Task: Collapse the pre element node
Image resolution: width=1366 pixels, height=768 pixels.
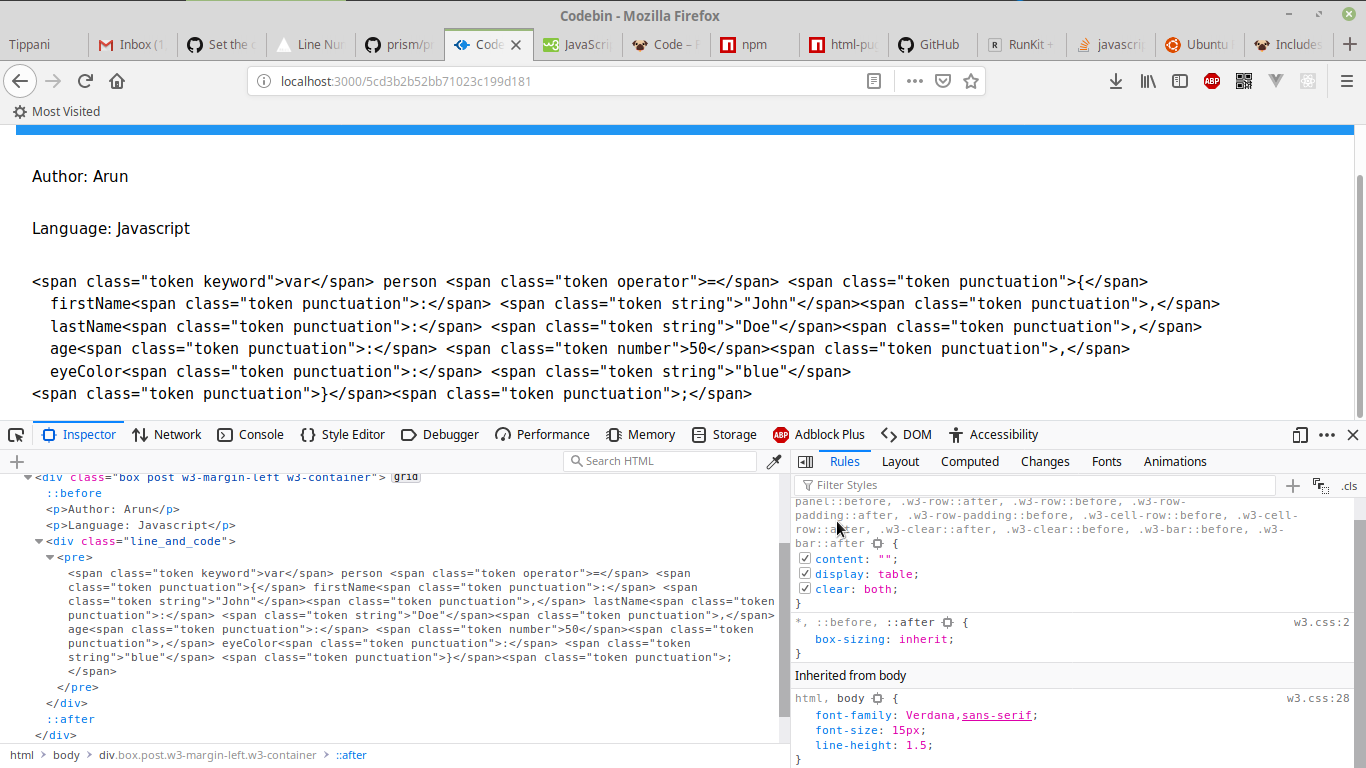Action: 50,557
